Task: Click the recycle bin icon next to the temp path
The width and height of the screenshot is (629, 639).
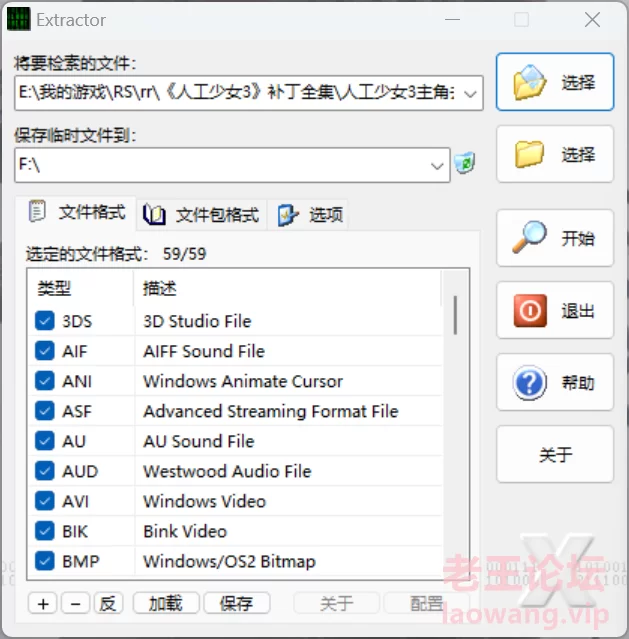Action: (x=465, y=163)
